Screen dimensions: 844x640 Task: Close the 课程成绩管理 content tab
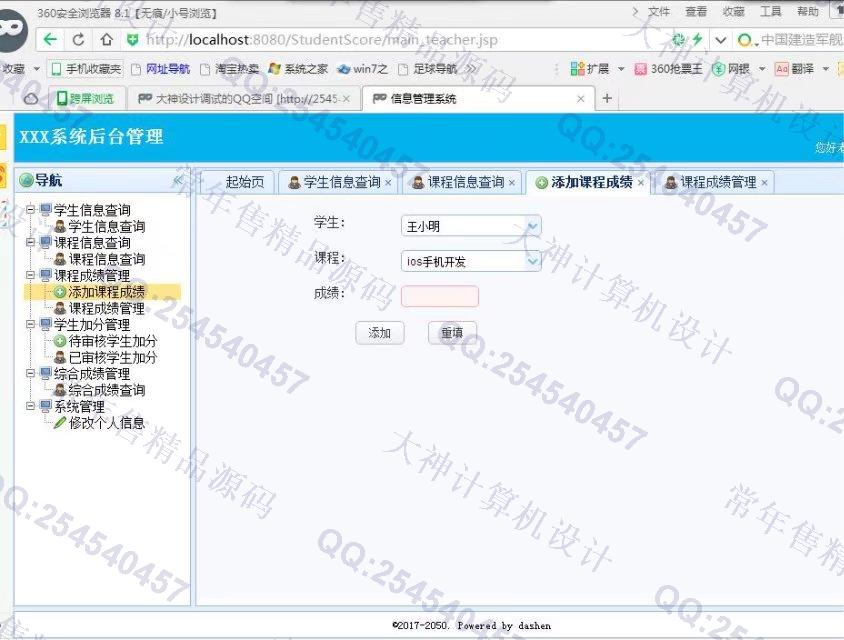[764, 183]
